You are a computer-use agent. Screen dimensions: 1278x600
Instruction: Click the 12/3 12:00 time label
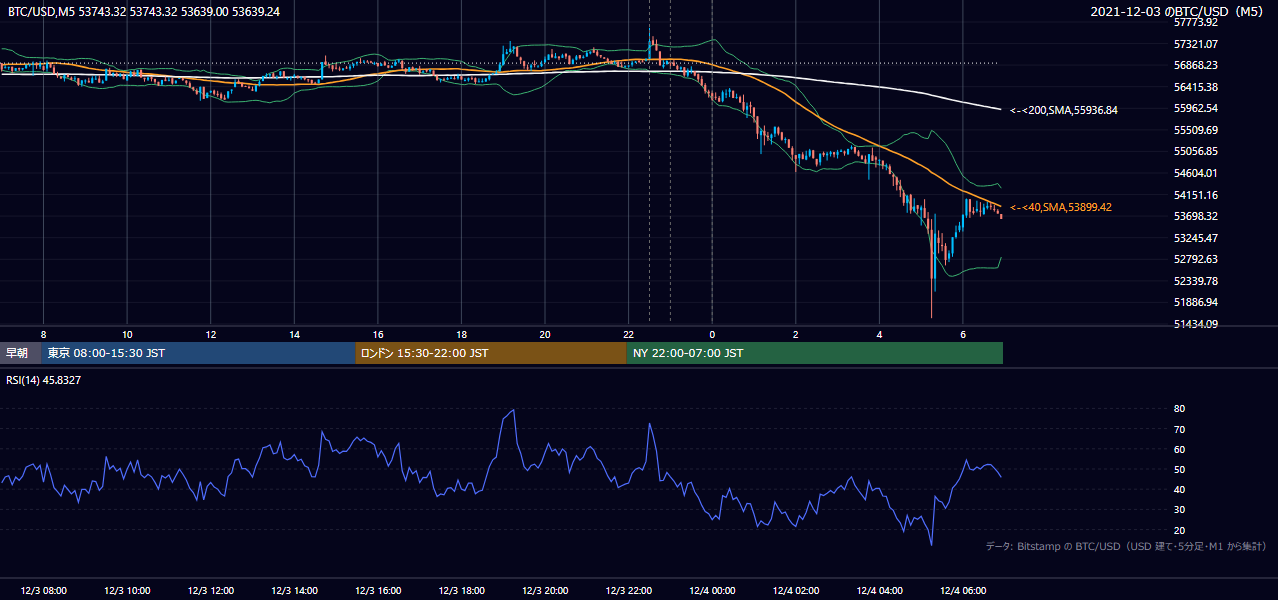210,591
